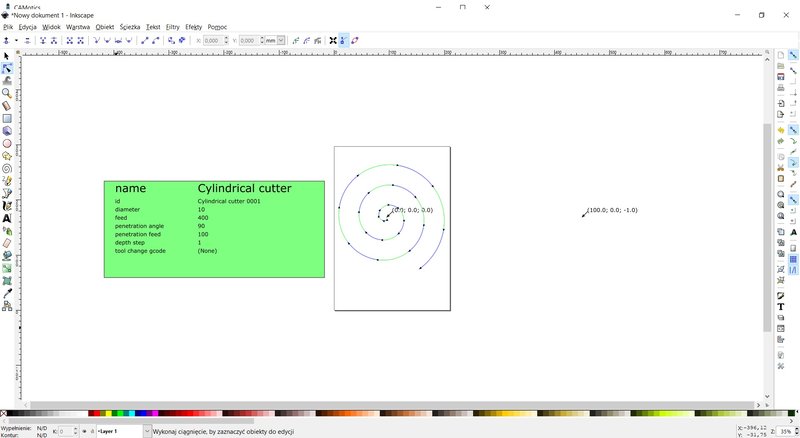This screenshot has width=800, height=438.
Task: Click the X coordinate input field
Action: 213,40
